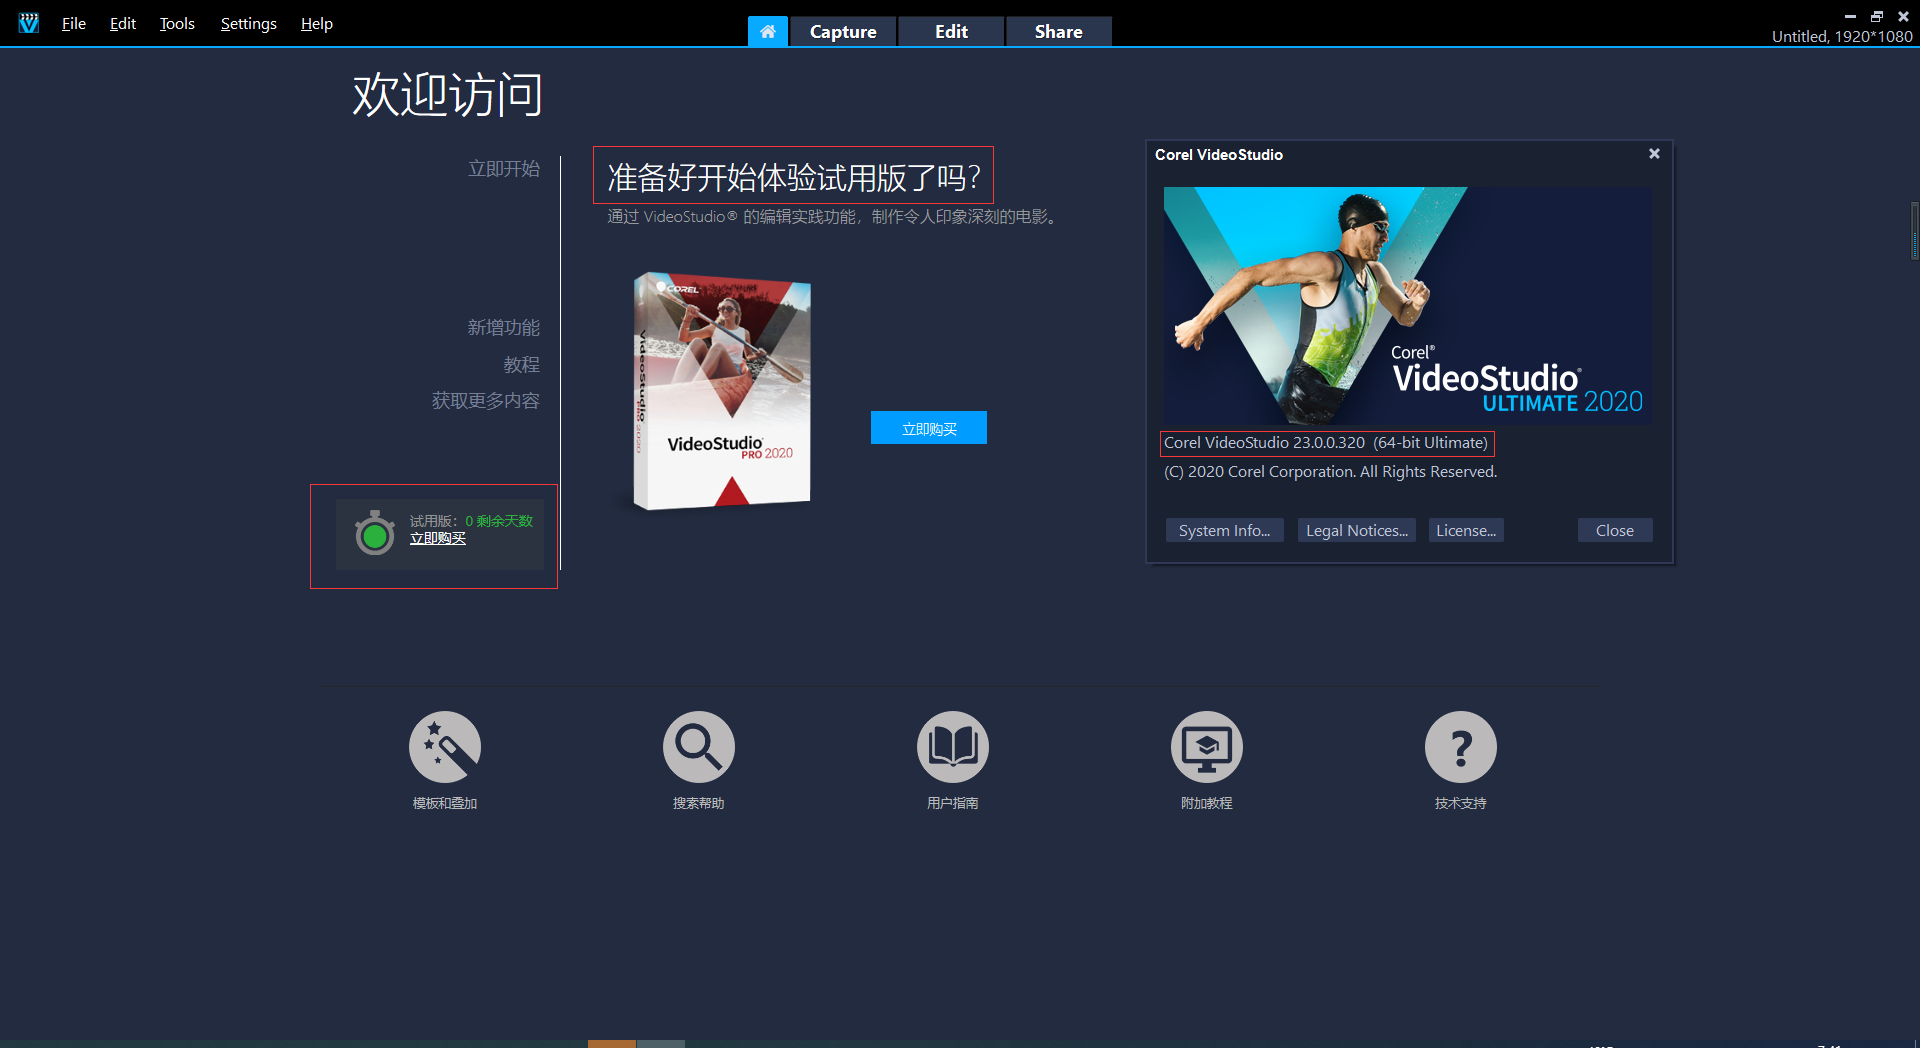This screenshot has height=1048, width=1920.
Task: Open the Edit menu in menu bar
Action: pyautogui.click(x=123, y=24)
